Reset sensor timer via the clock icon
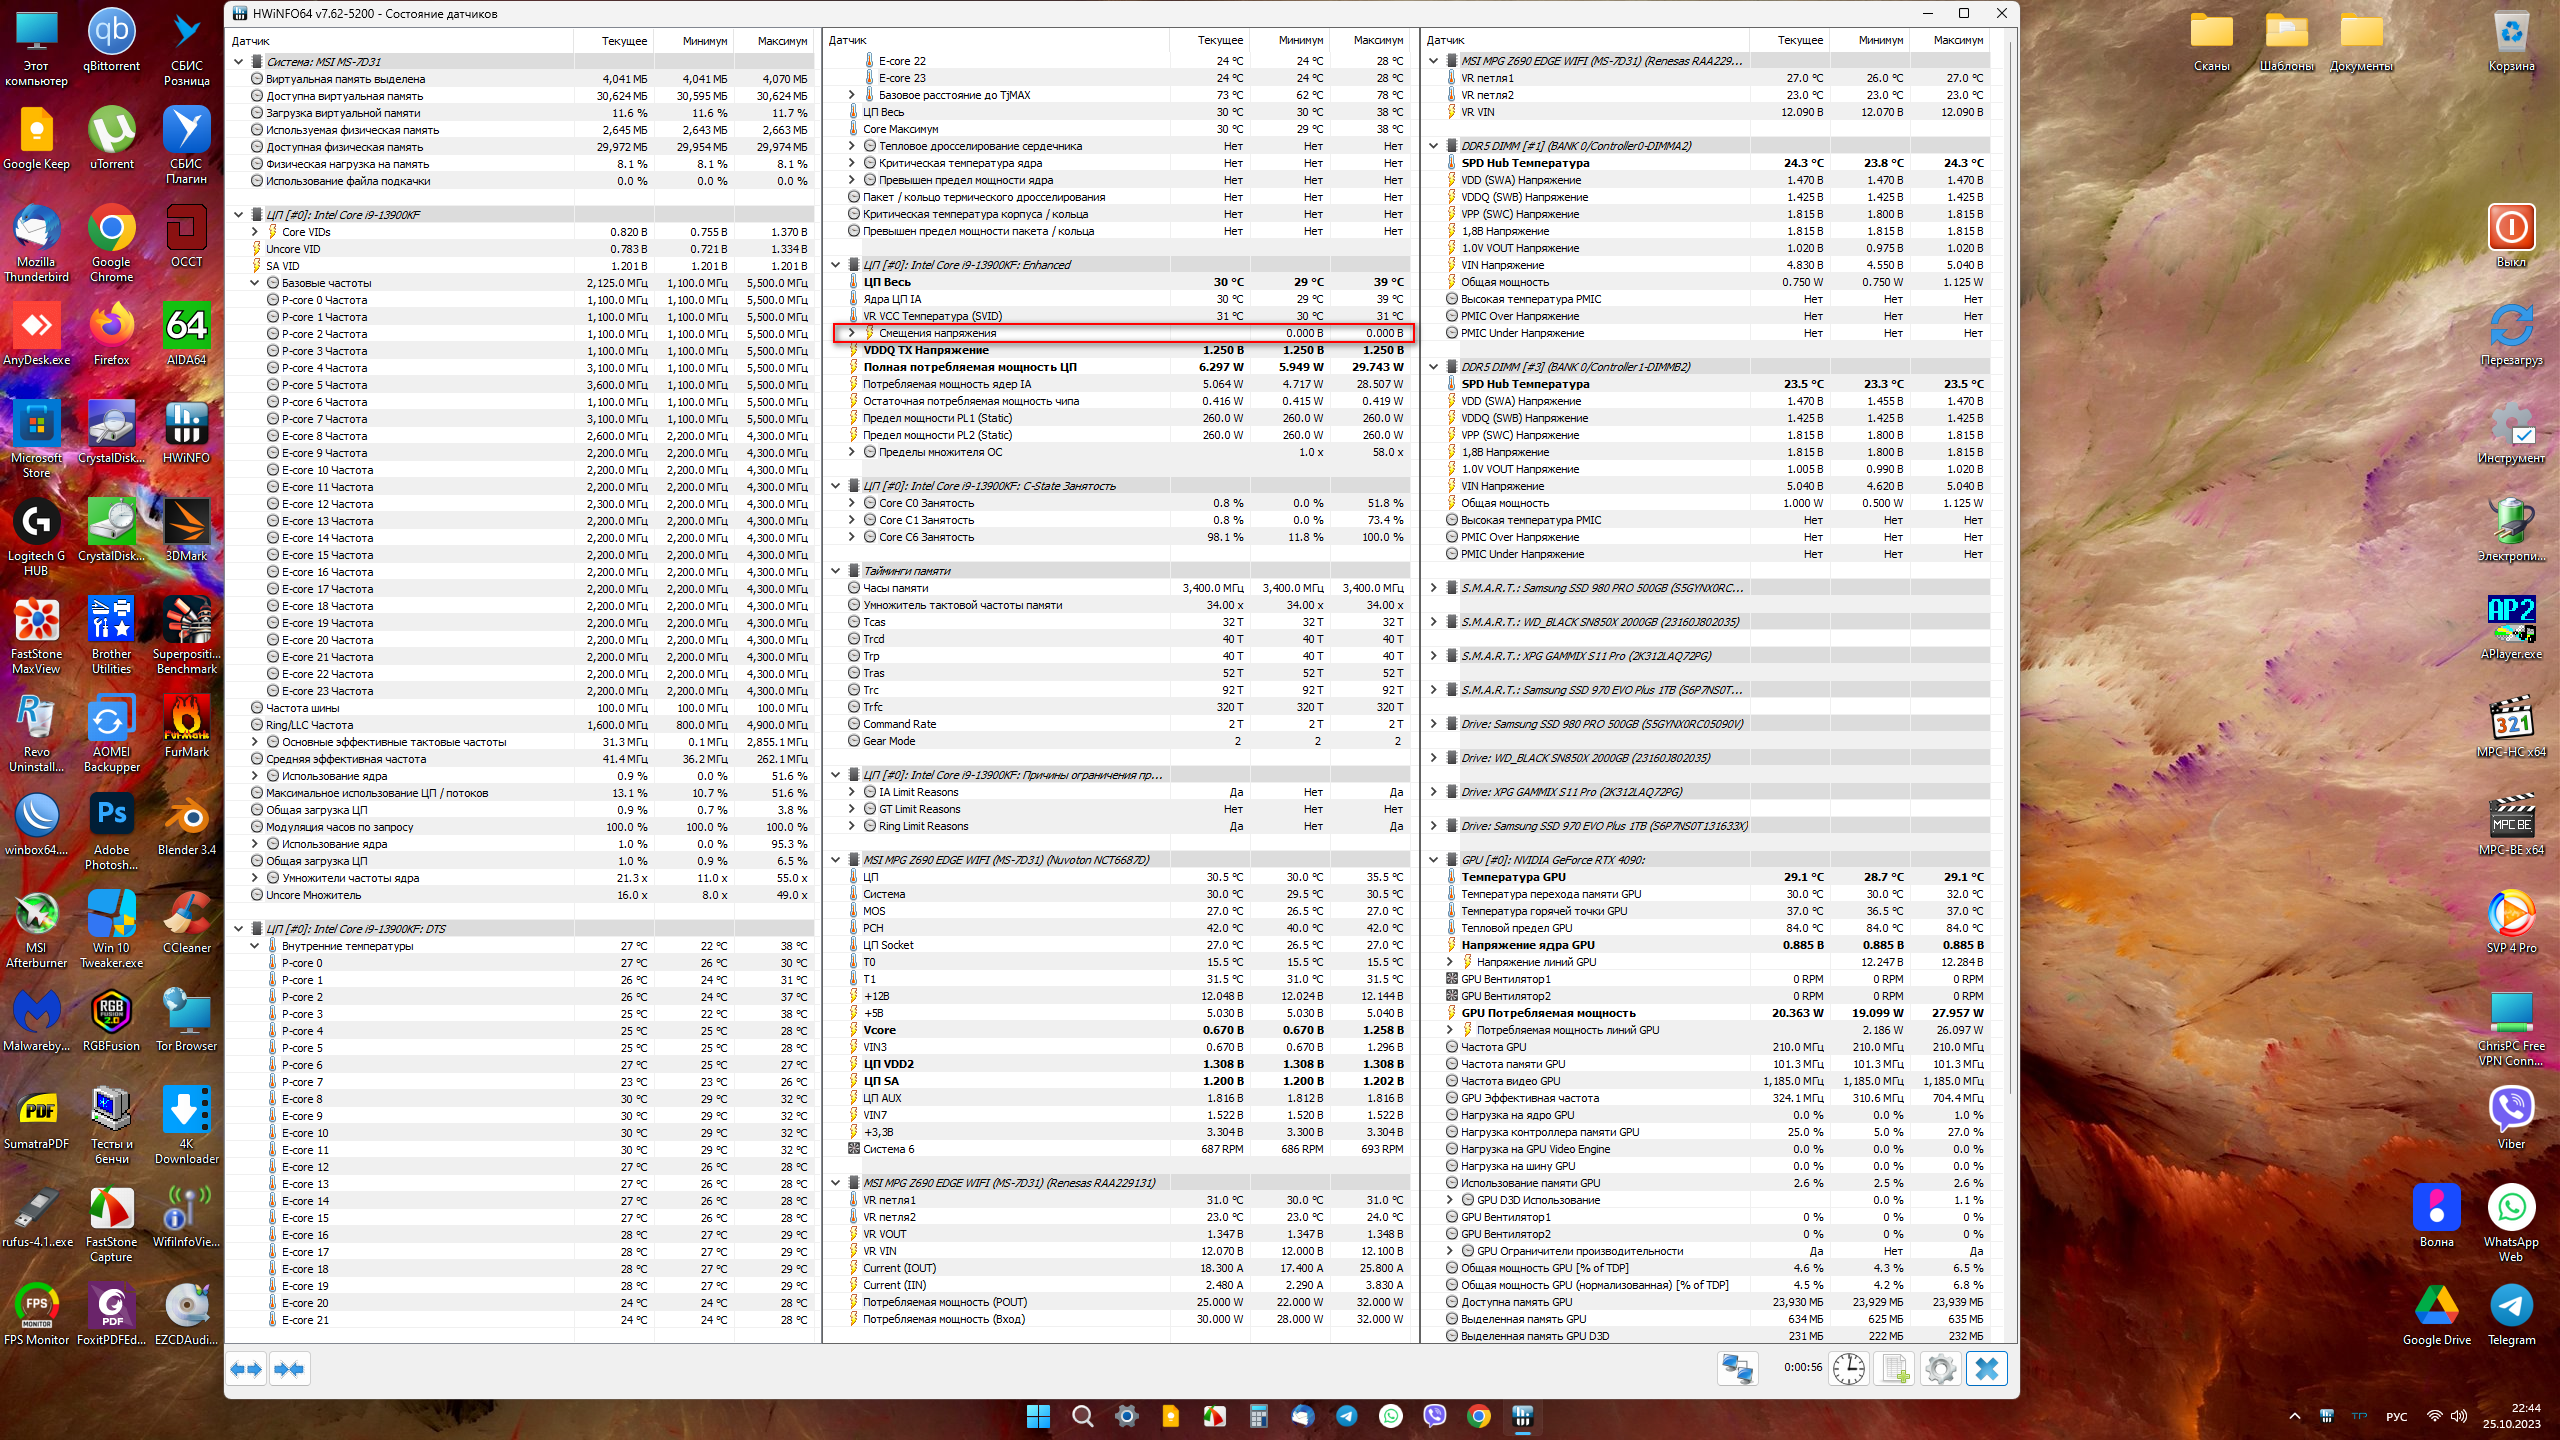The height and width of the screenshot is (1440, 2560). [x=1848, y=1368]
